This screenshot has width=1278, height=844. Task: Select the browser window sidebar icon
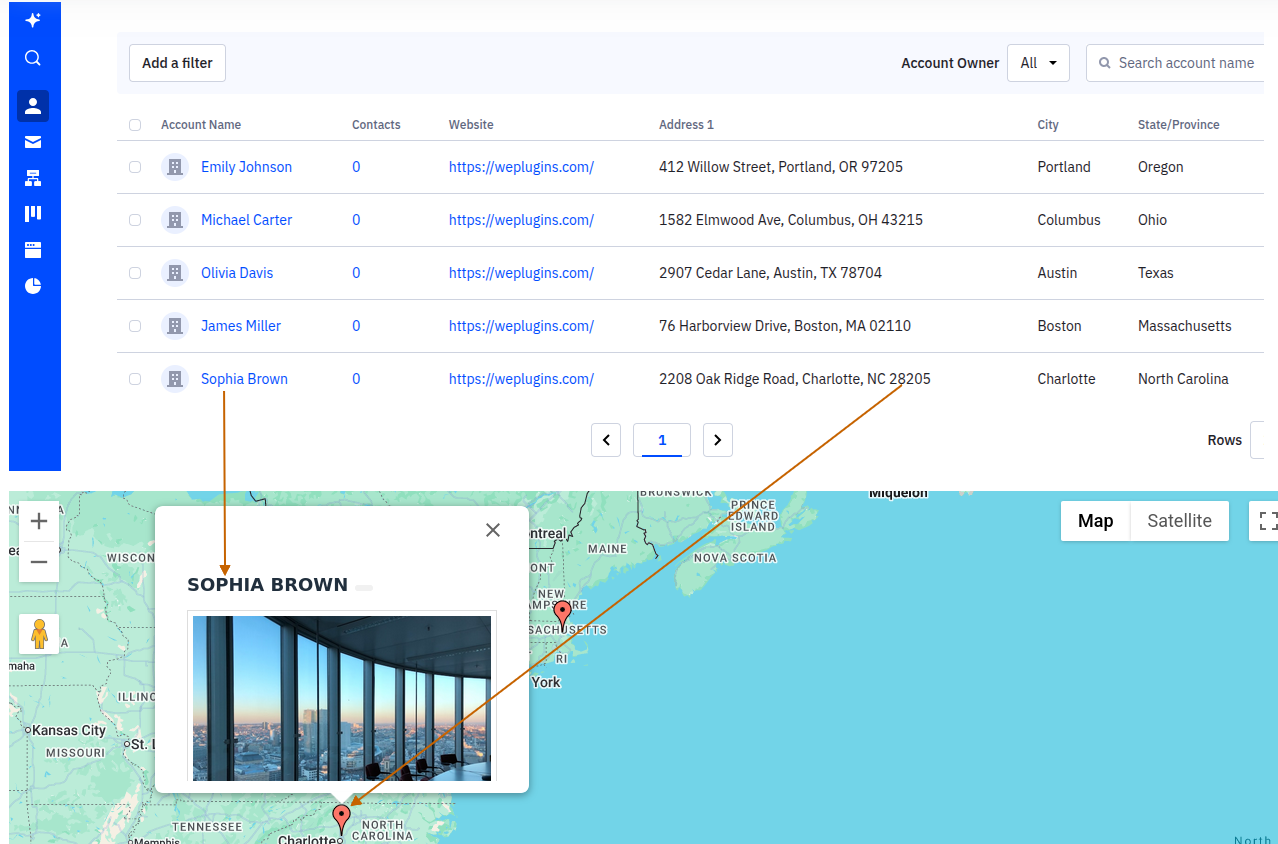33,248
